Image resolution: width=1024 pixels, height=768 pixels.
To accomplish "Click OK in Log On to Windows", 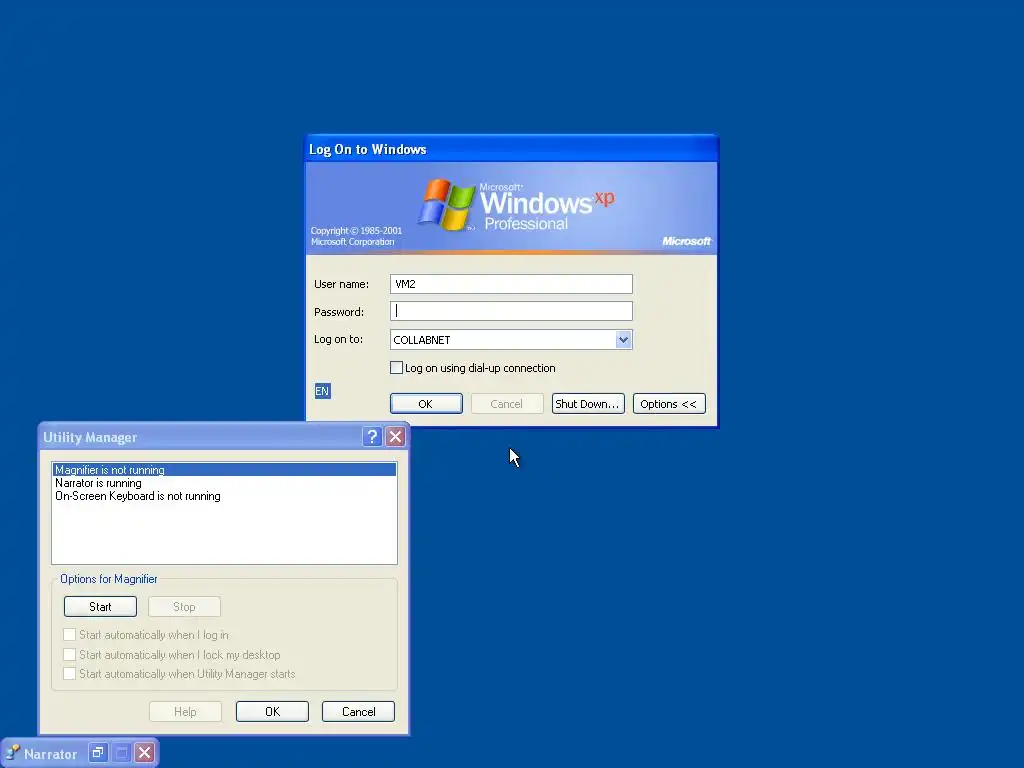I will (x=426, y=404).
